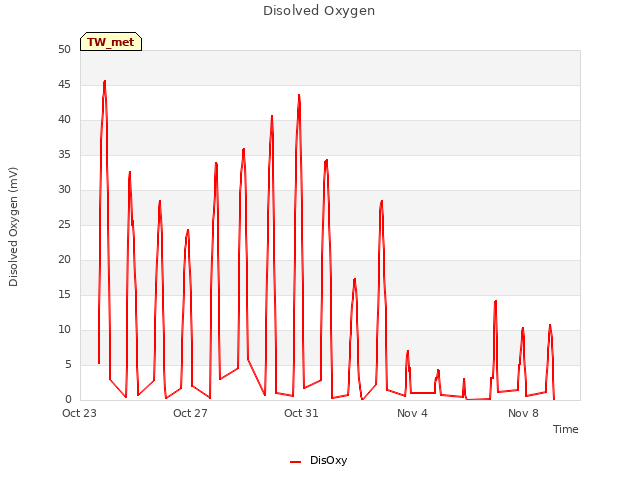Click the red DisOxy legend line swatch
This screenshot has height=480, width=640.
point(295,462)
